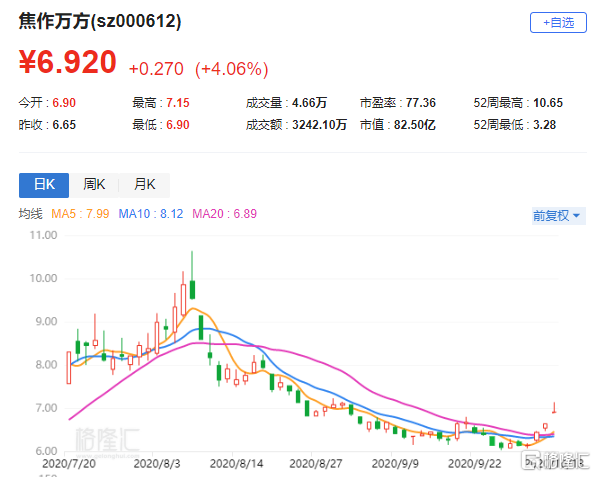Click the MA10 : 8.12 legend label
This screenshot has height=477, width=596.
(151, 214)
